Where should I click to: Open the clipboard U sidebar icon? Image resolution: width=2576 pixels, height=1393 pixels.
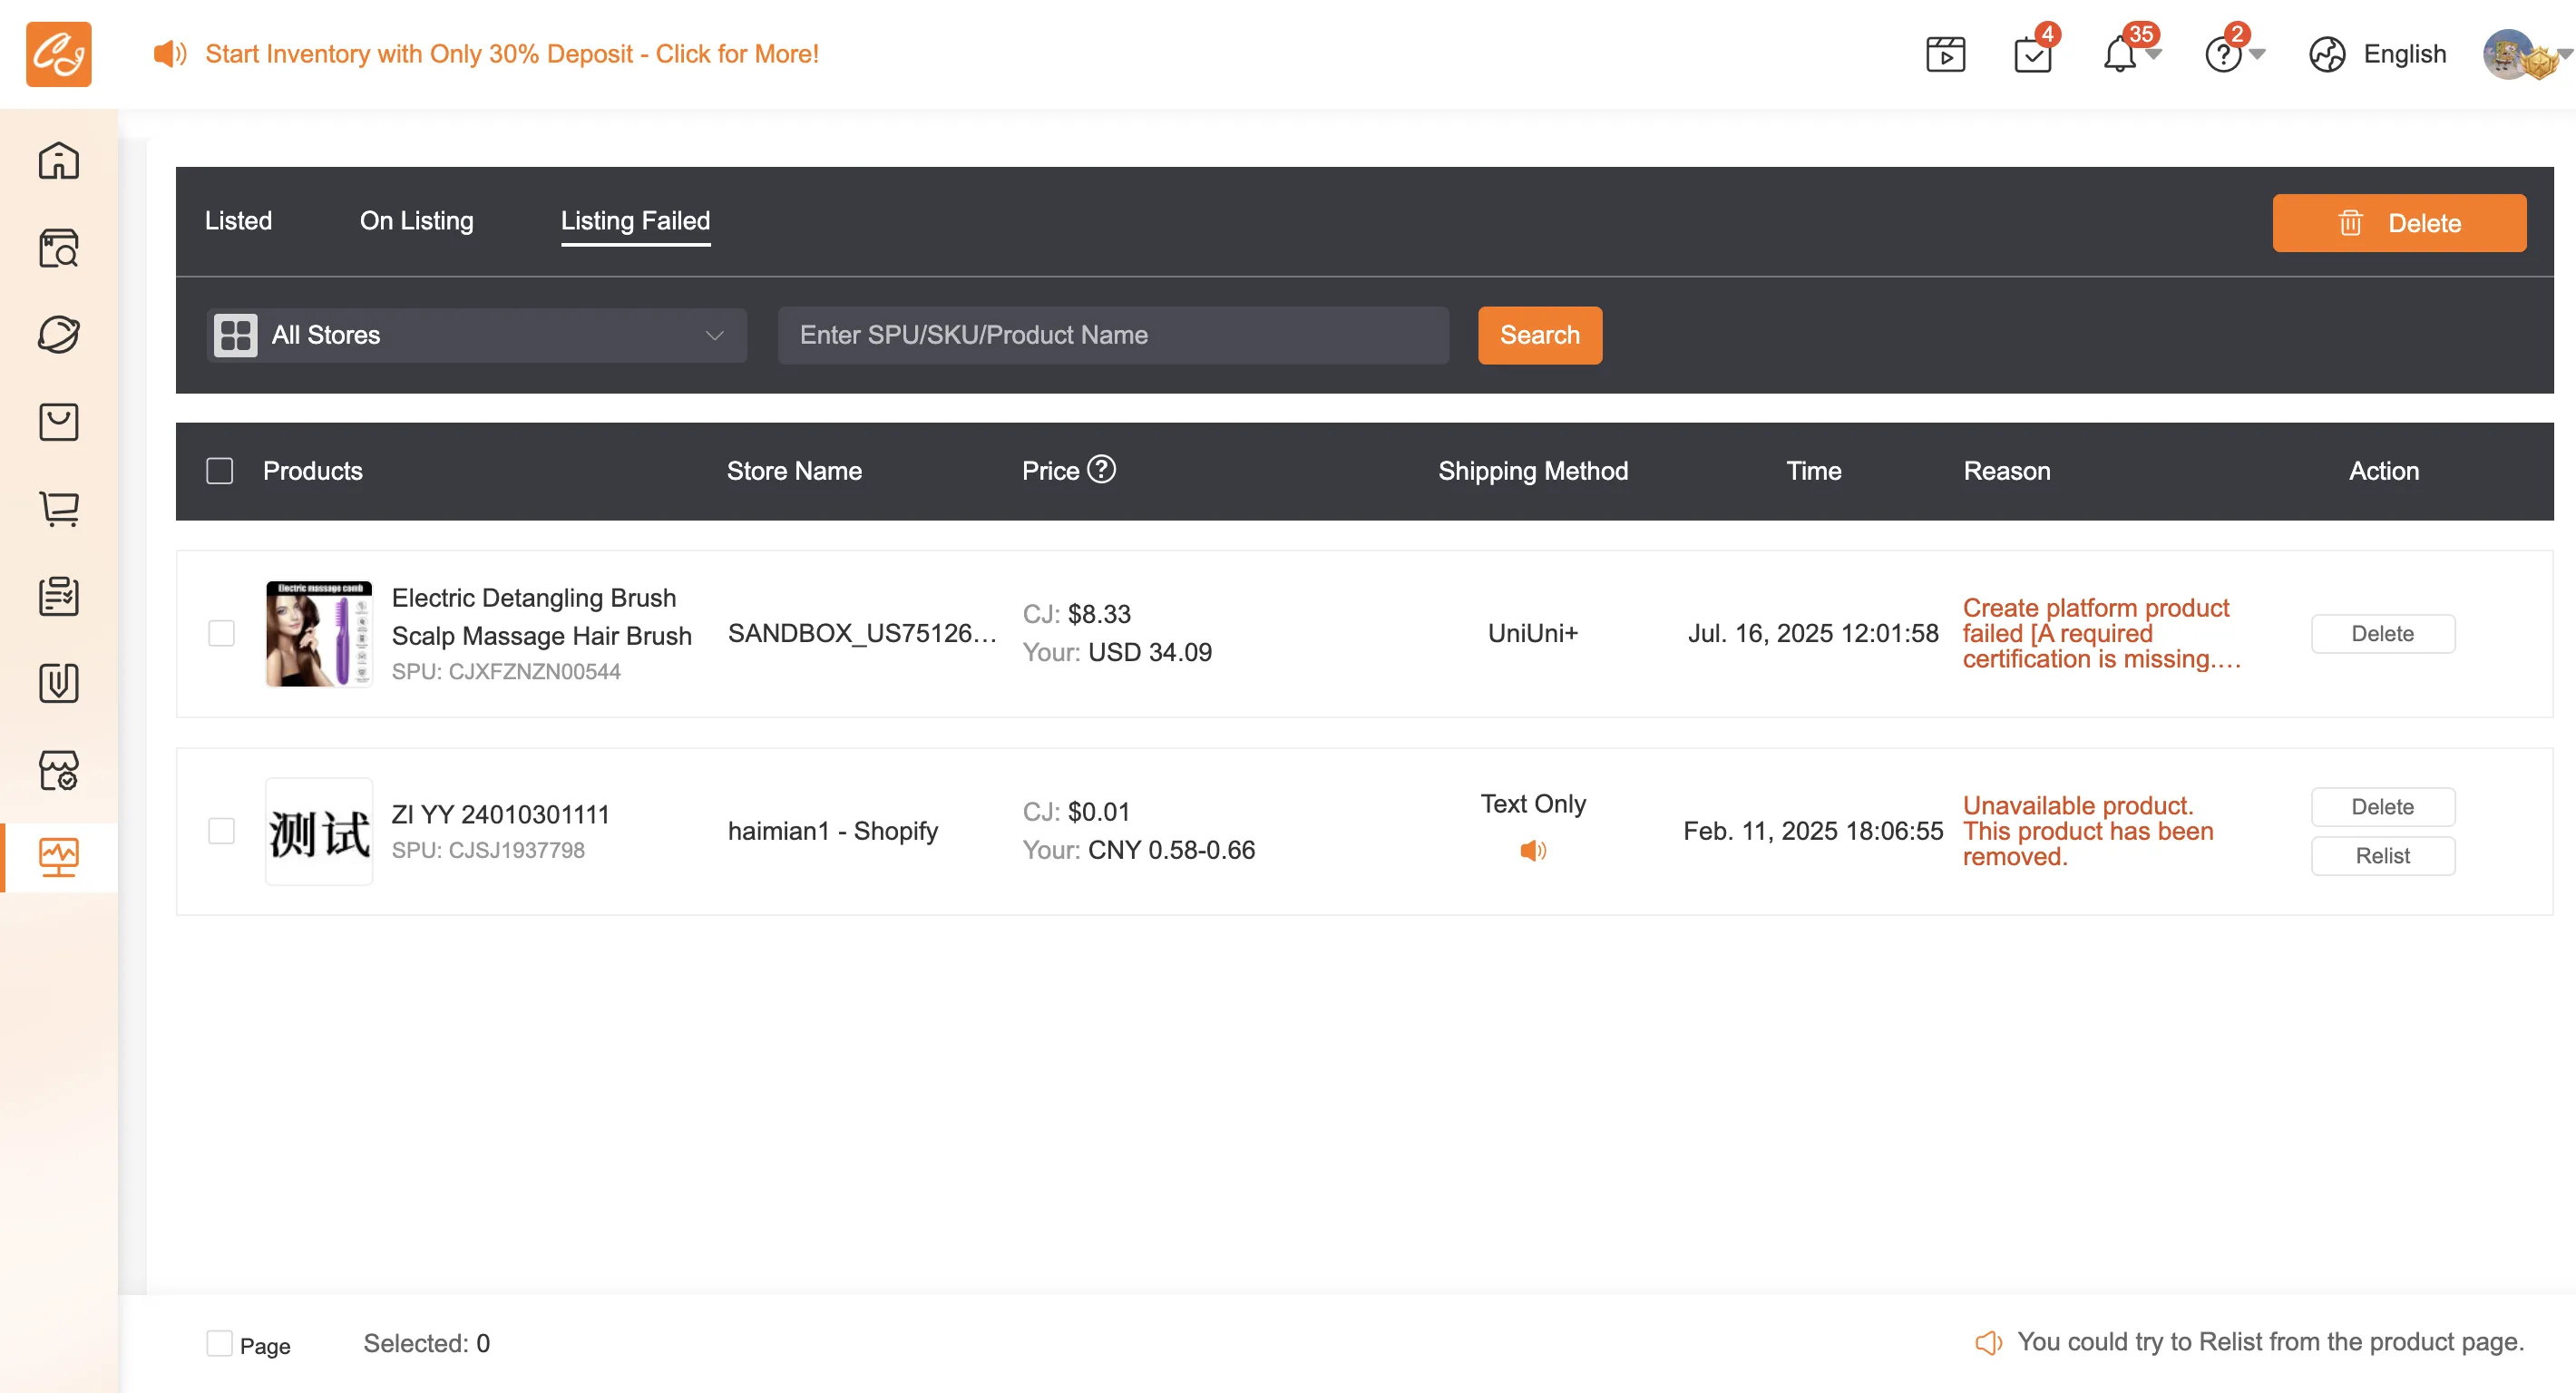tap(58, 683)
